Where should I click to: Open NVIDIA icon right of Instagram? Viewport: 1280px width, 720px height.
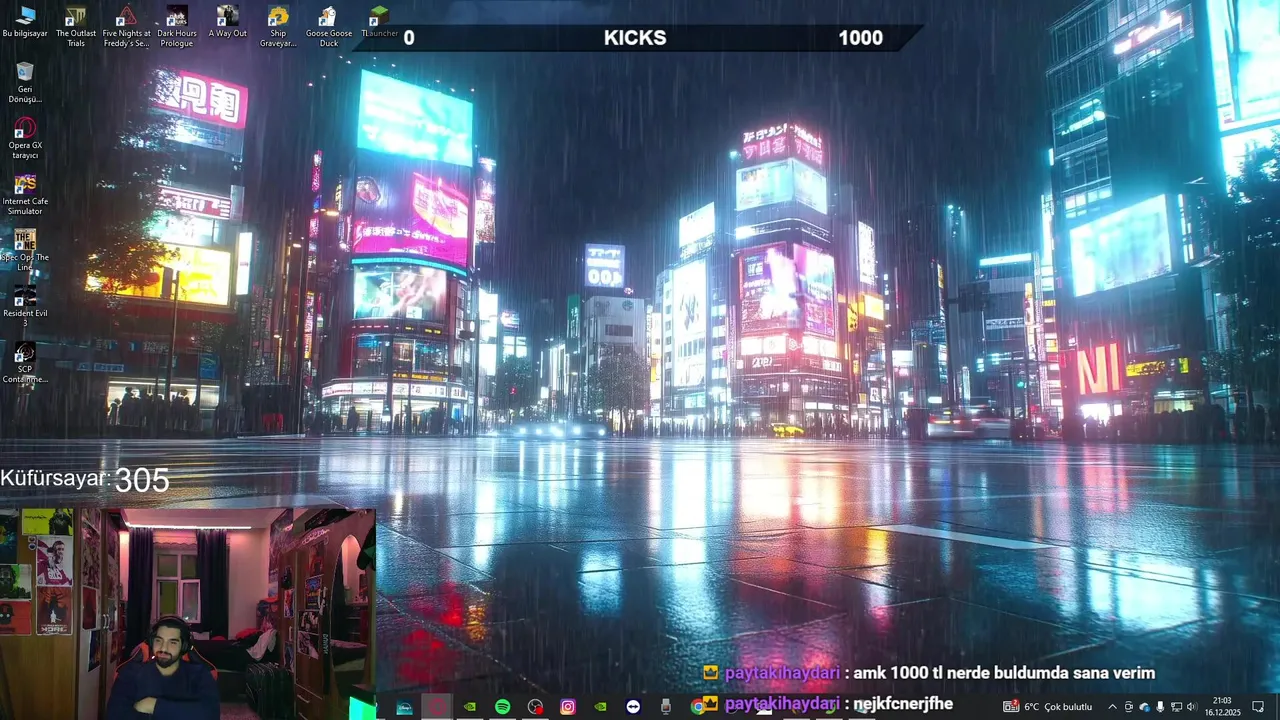[x=600, y=706]
